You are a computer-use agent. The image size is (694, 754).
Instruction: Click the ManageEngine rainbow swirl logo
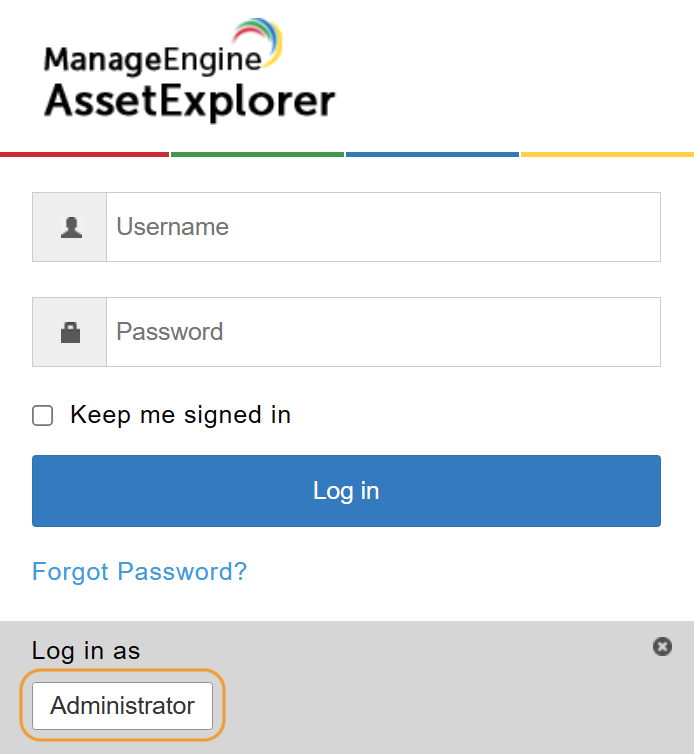(x=262, y=42)
